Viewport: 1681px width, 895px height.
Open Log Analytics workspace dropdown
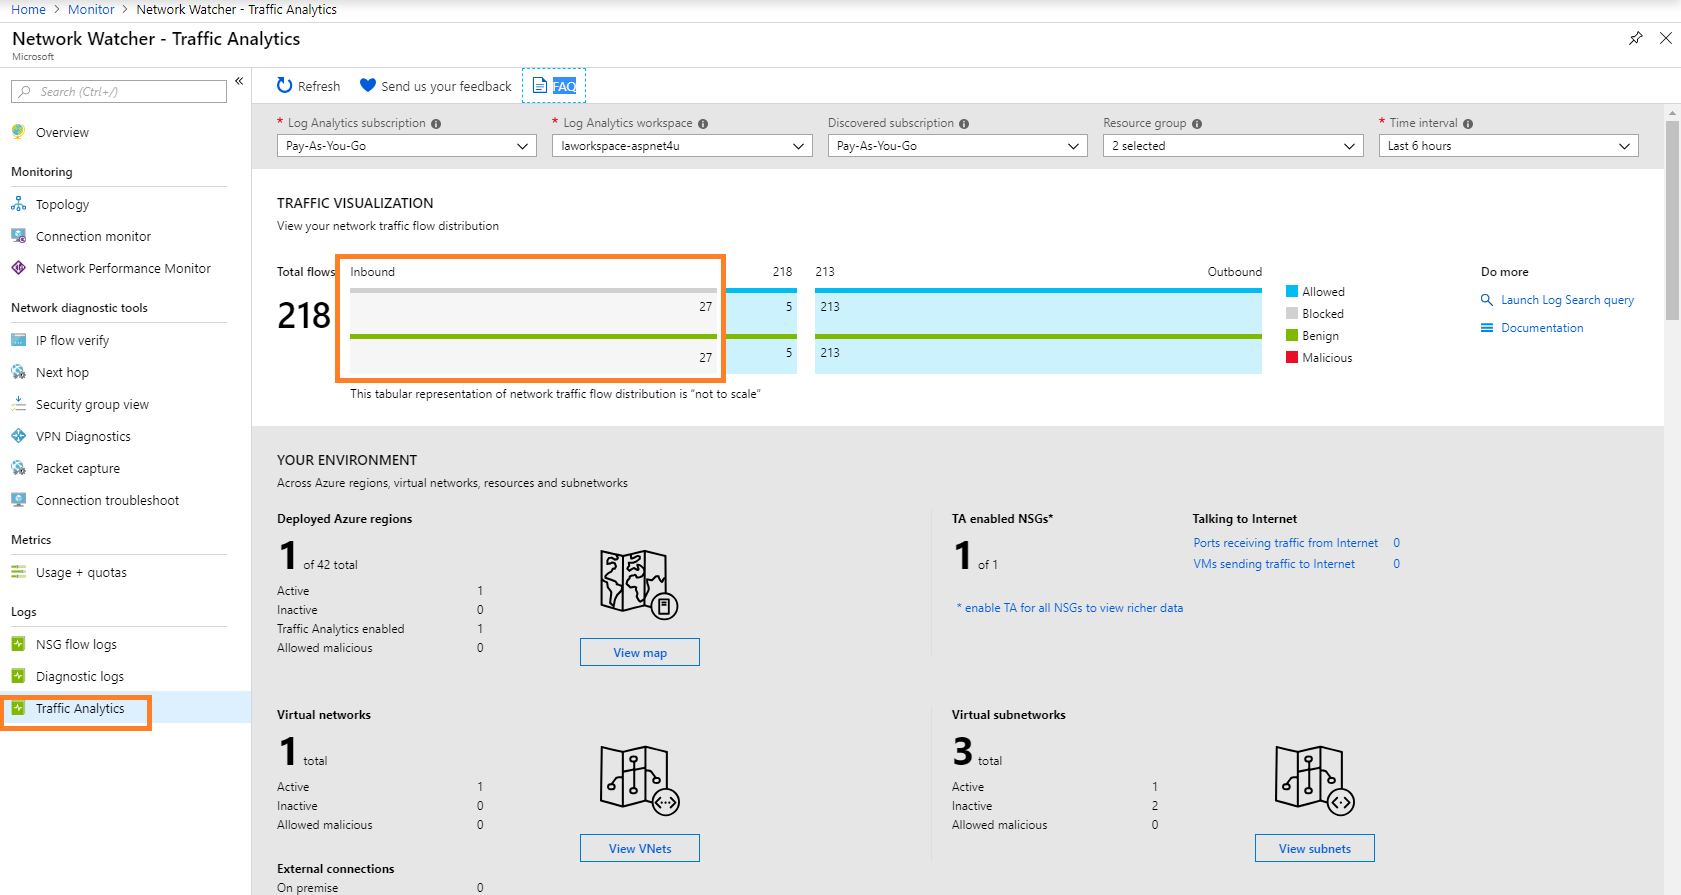coord(682,146)
